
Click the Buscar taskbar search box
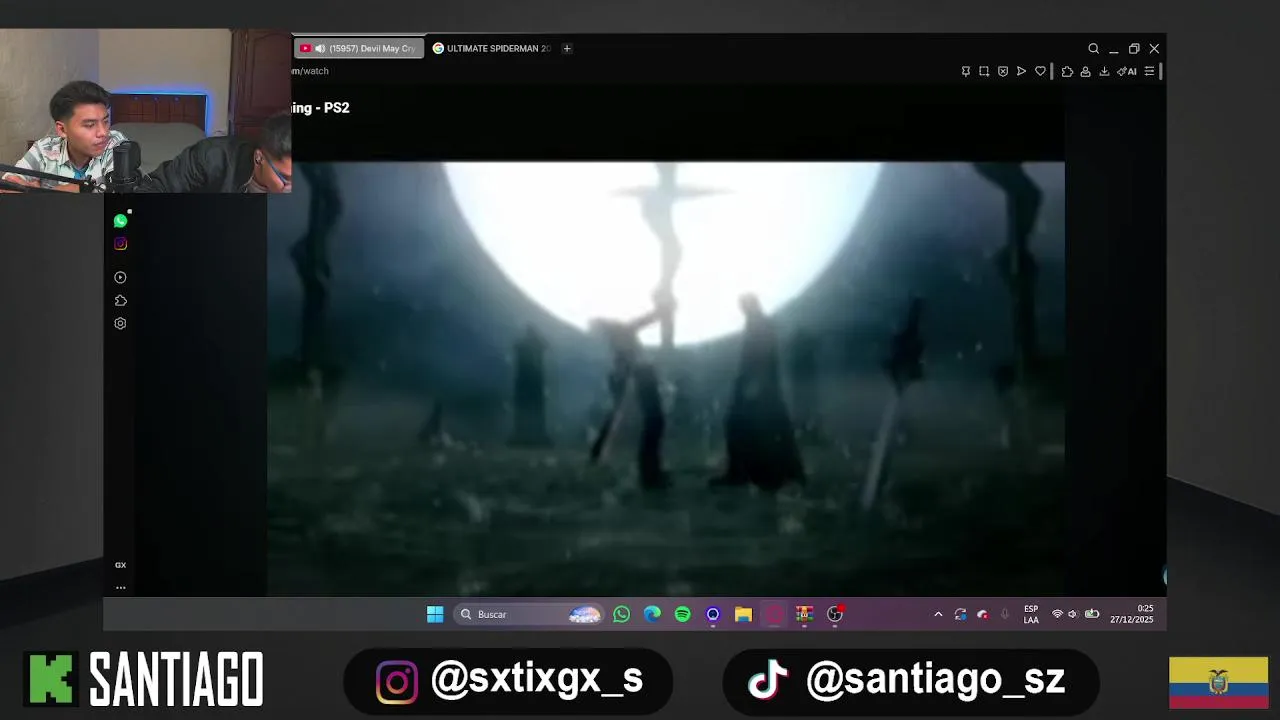tap(528, 614)
